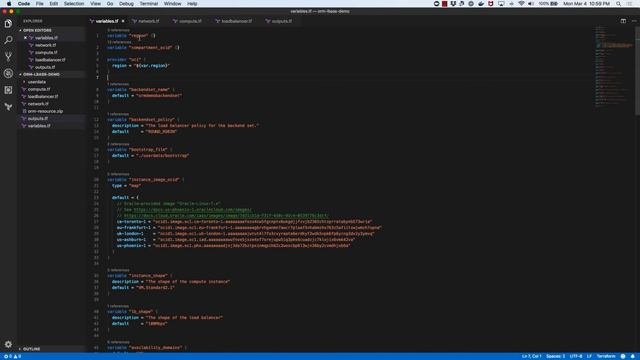Open errors and warnings count in status bar
The height and width of the screenshot is (360, 640).
(x=12, y=356)
